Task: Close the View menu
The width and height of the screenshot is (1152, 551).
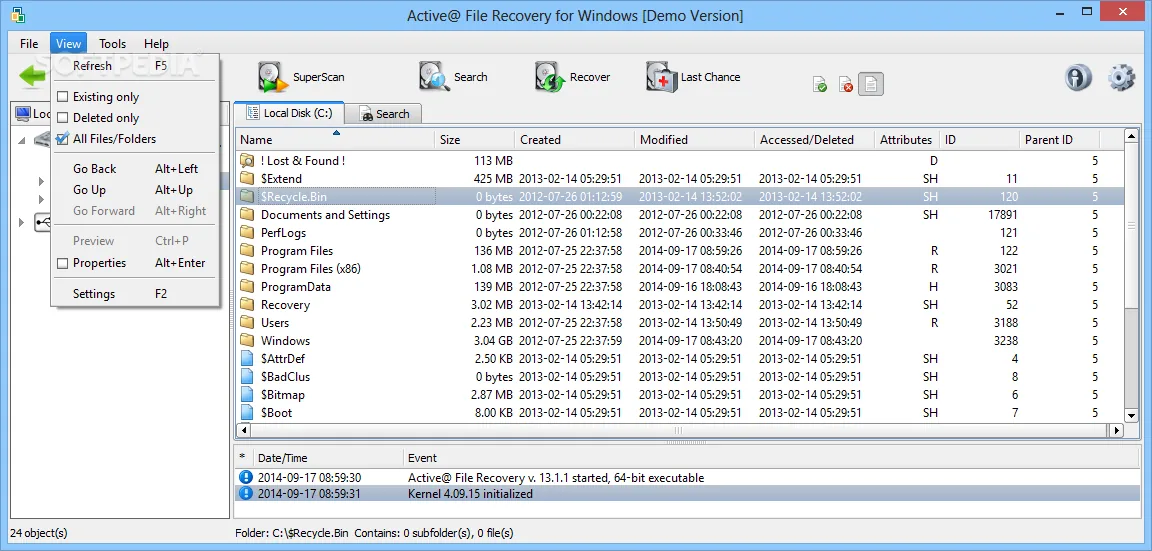Action: pyautogui.click(x=68, y=43)
